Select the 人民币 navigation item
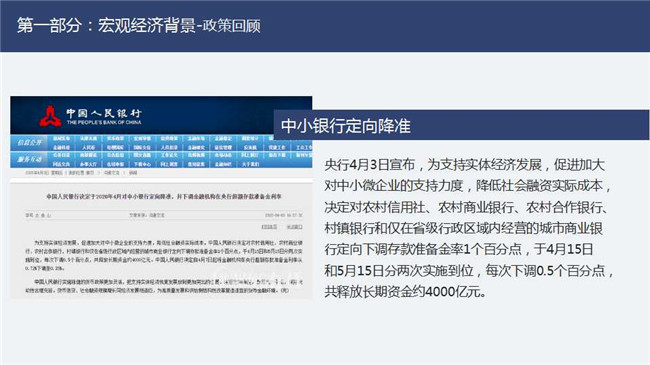 click(x=88, y=147)
